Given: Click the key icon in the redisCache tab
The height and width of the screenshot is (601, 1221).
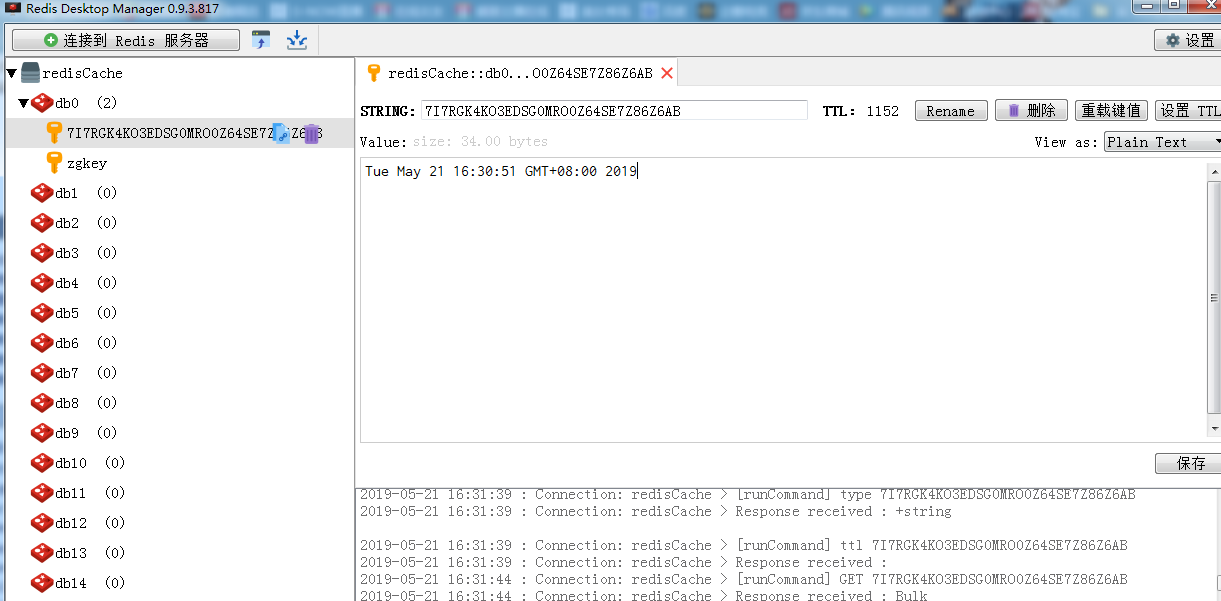Looking at the screenshot, I should pos(374,73).
